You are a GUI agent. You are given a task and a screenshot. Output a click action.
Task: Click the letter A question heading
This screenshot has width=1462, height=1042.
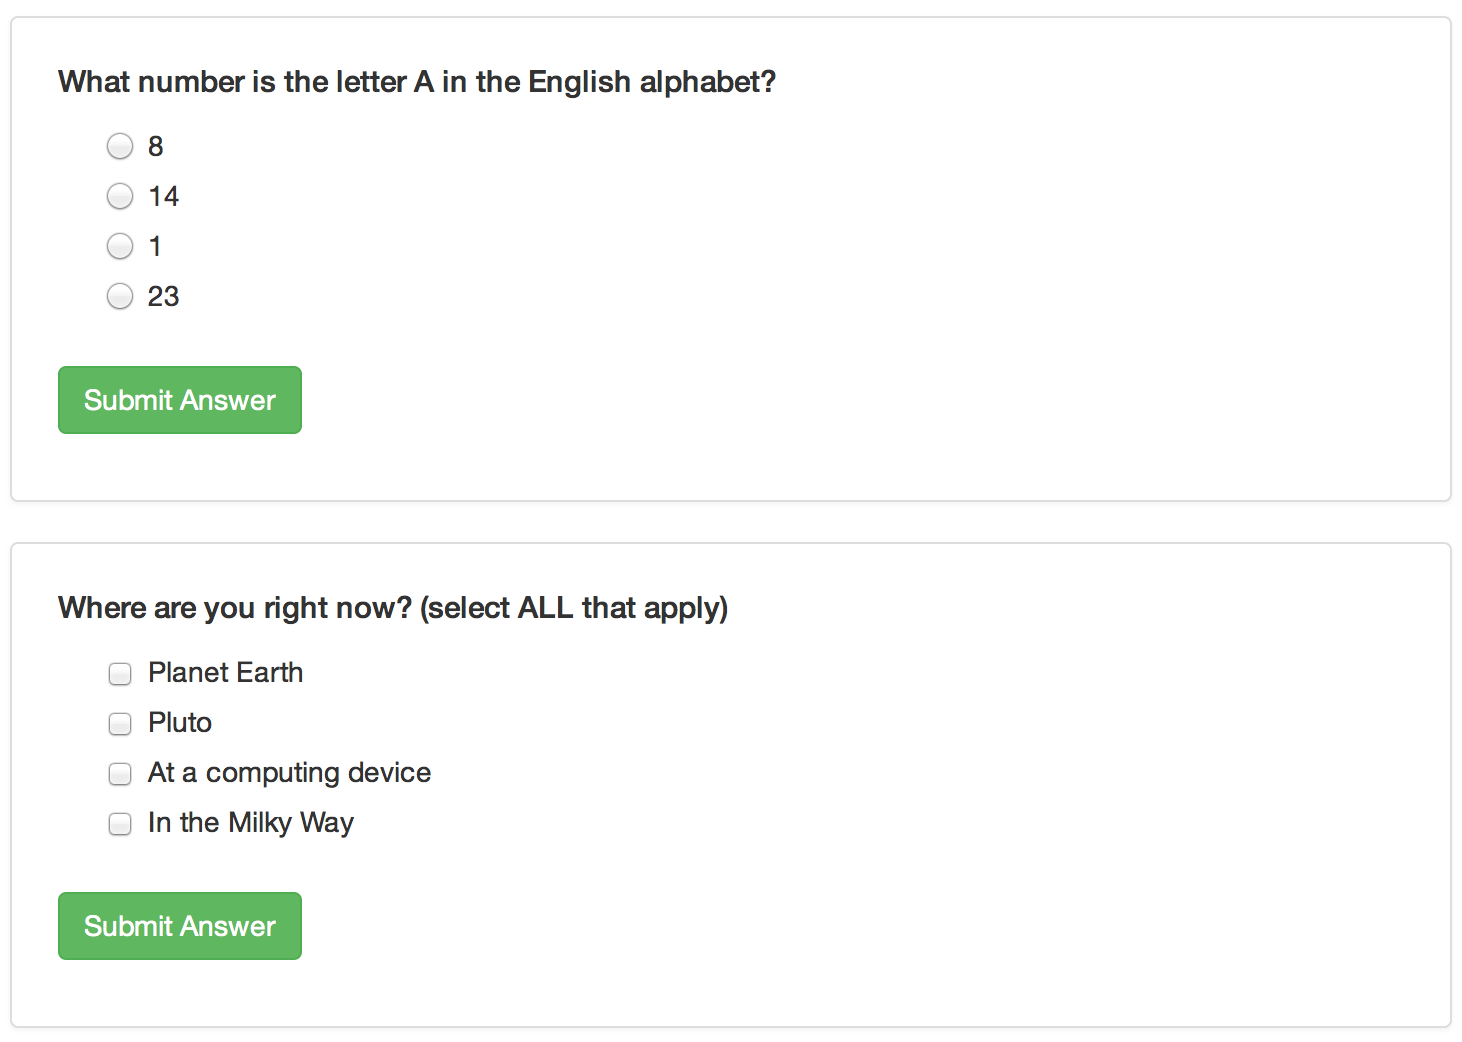pos(417,82)
